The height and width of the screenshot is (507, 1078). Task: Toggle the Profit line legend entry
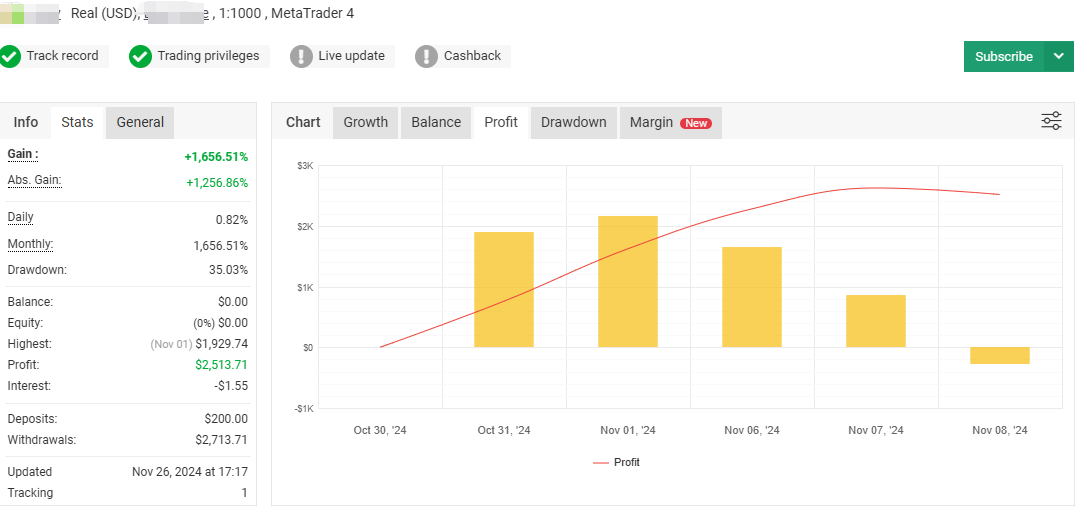point(616,462)
